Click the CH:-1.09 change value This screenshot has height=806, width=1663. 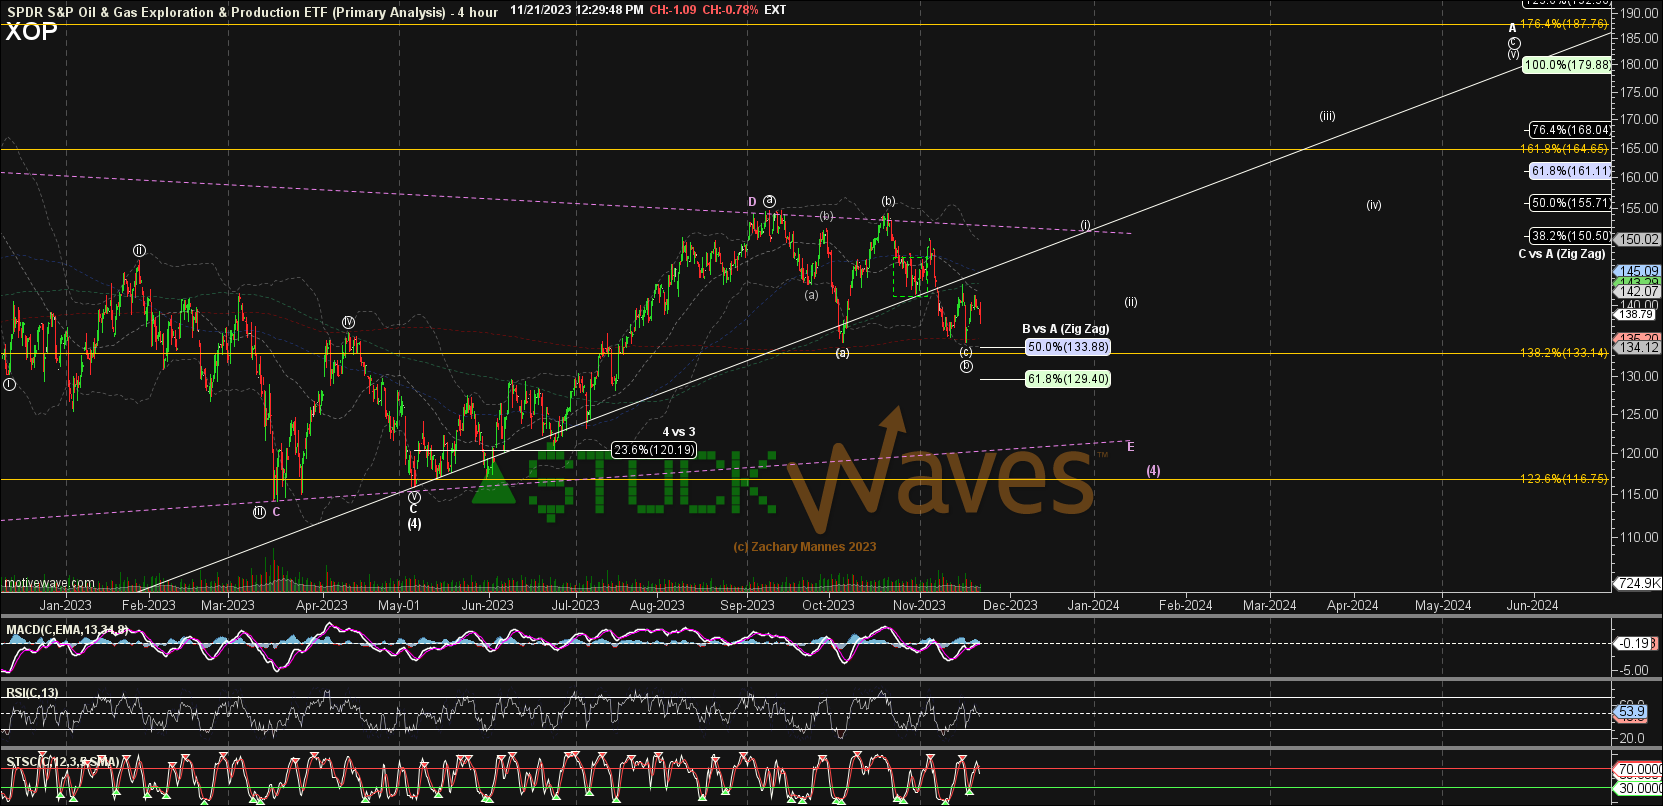[x=672, y=10]
